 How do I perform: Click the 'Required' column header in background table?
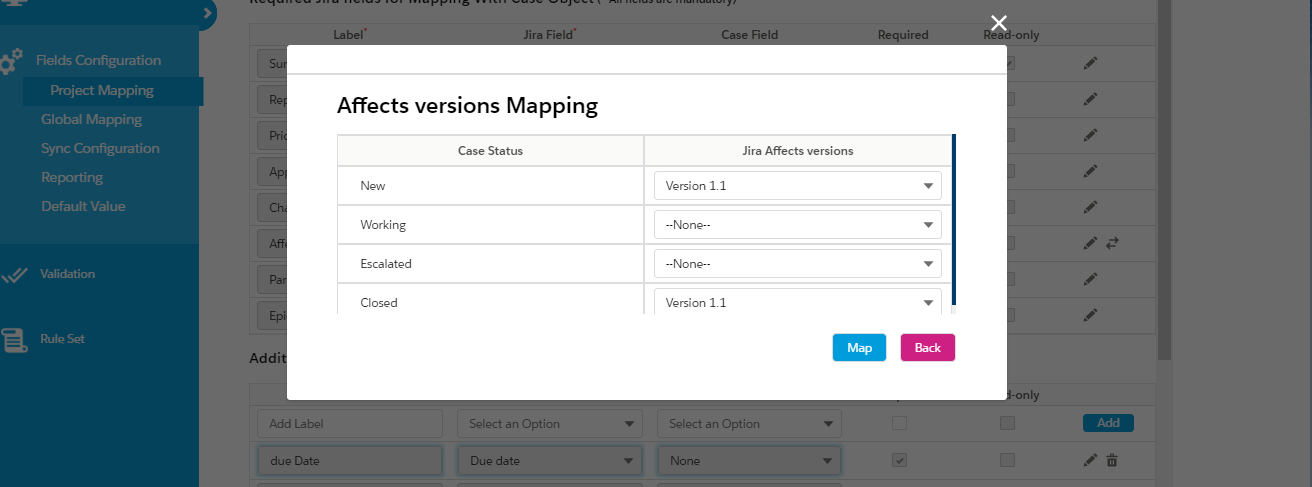[903, 35]
